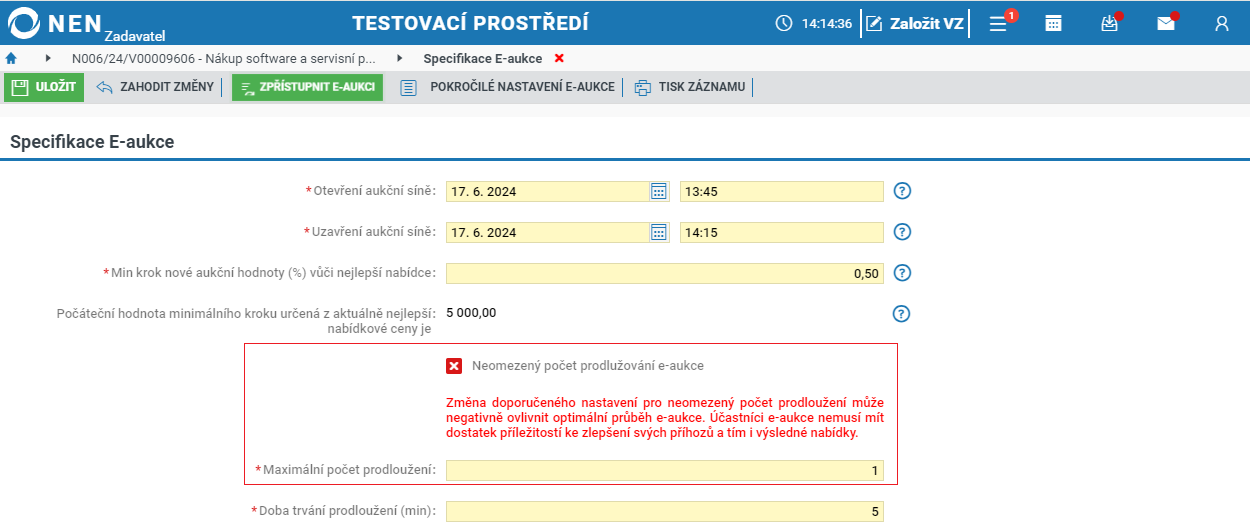This screenshot has height=531, width=1250.
Task: Open the inbox download icon
Action: pos(1110,23)
